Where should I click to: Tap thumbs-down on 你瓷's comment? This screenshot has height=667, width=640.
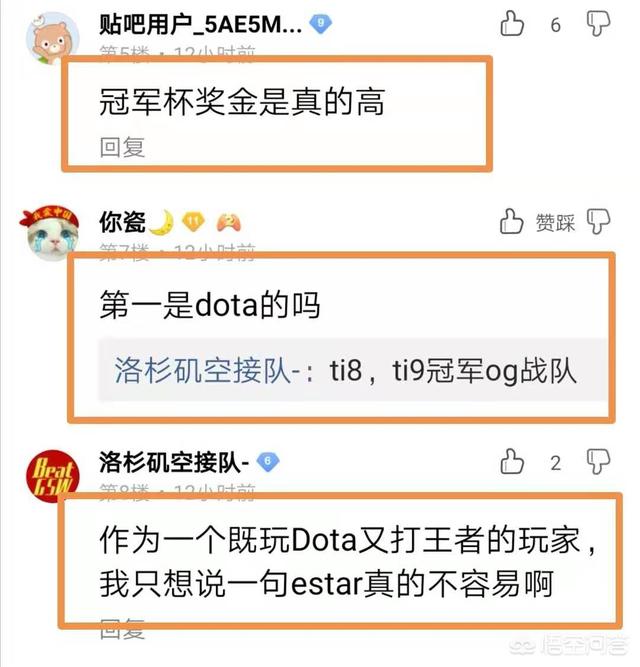[x=598, y=221]
